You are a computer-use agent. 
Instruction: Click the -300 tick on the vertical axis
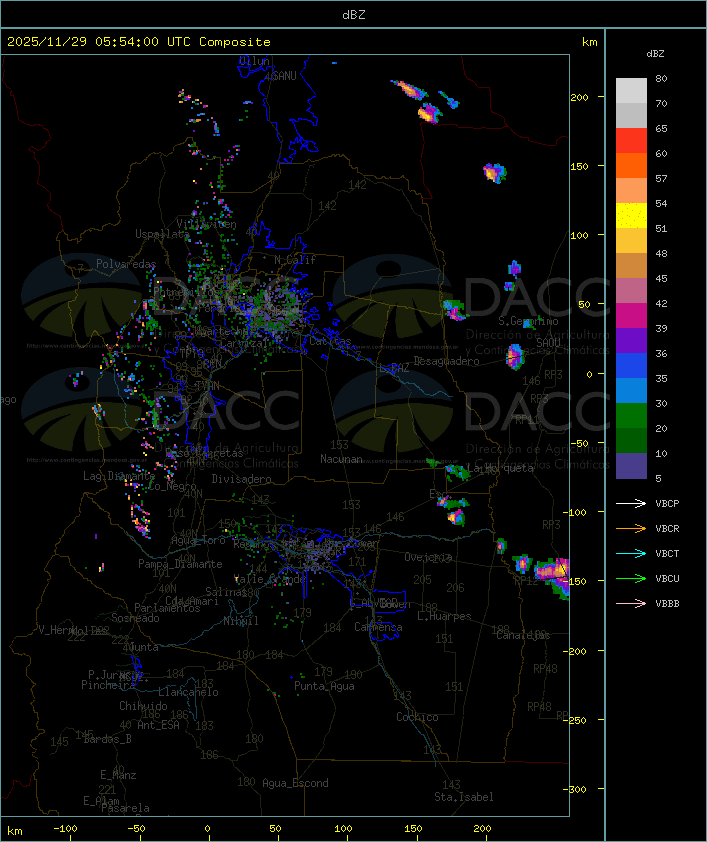(577, 789)
